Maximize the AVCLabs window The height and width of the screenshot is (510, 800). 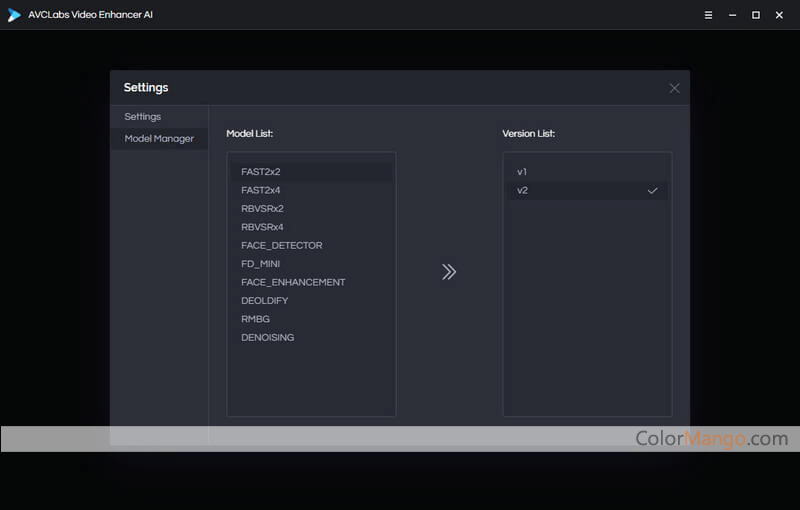point(756,15)
